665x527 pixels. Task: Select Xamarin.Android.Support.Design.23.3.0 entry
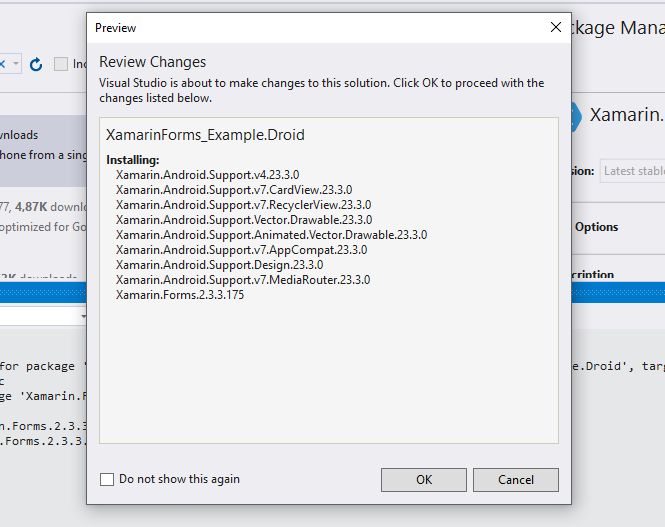tap(219, 265)
